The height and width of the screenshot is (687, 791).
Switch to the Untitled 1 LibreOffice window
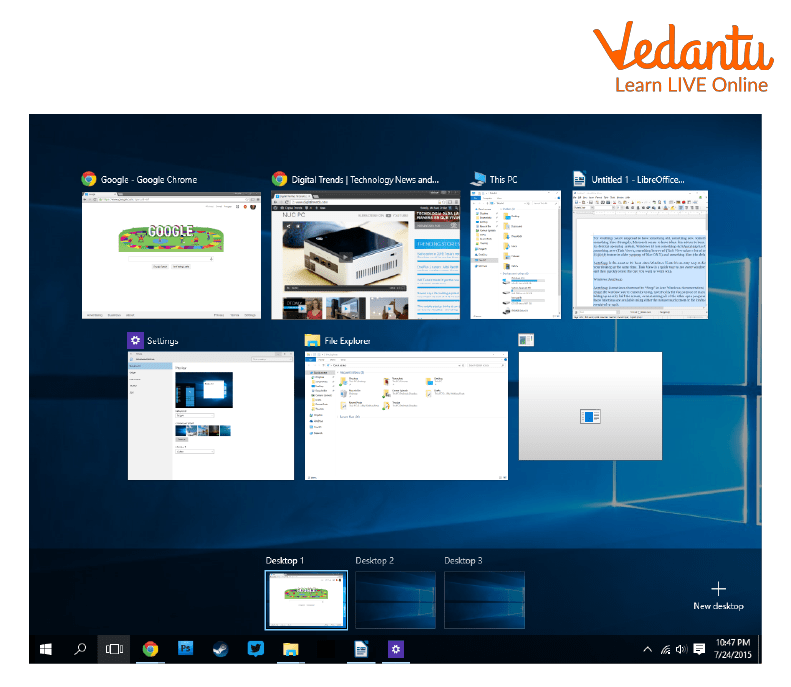(638, 255)
